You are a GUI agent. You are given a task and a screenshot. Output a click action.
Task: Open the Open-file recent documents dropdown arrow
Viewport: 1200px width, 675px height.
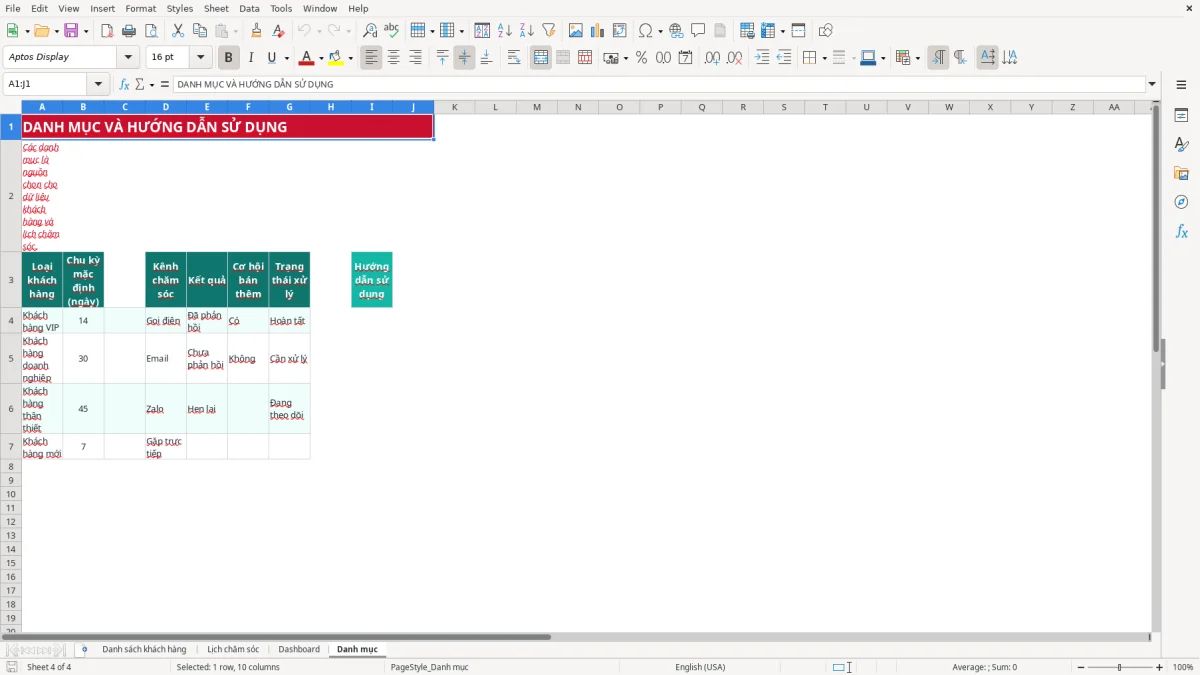[56, 31]
